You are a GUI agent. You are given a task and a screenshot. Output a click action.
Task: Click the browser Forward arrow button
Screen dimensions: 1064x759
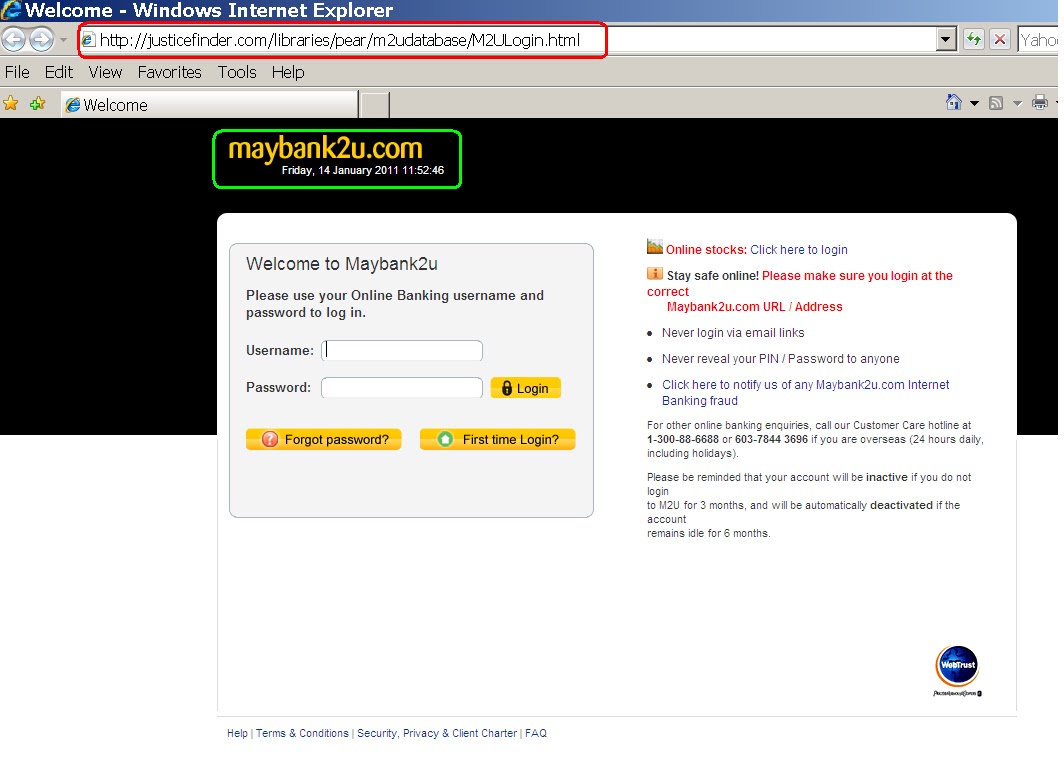(x=42, y=40)
